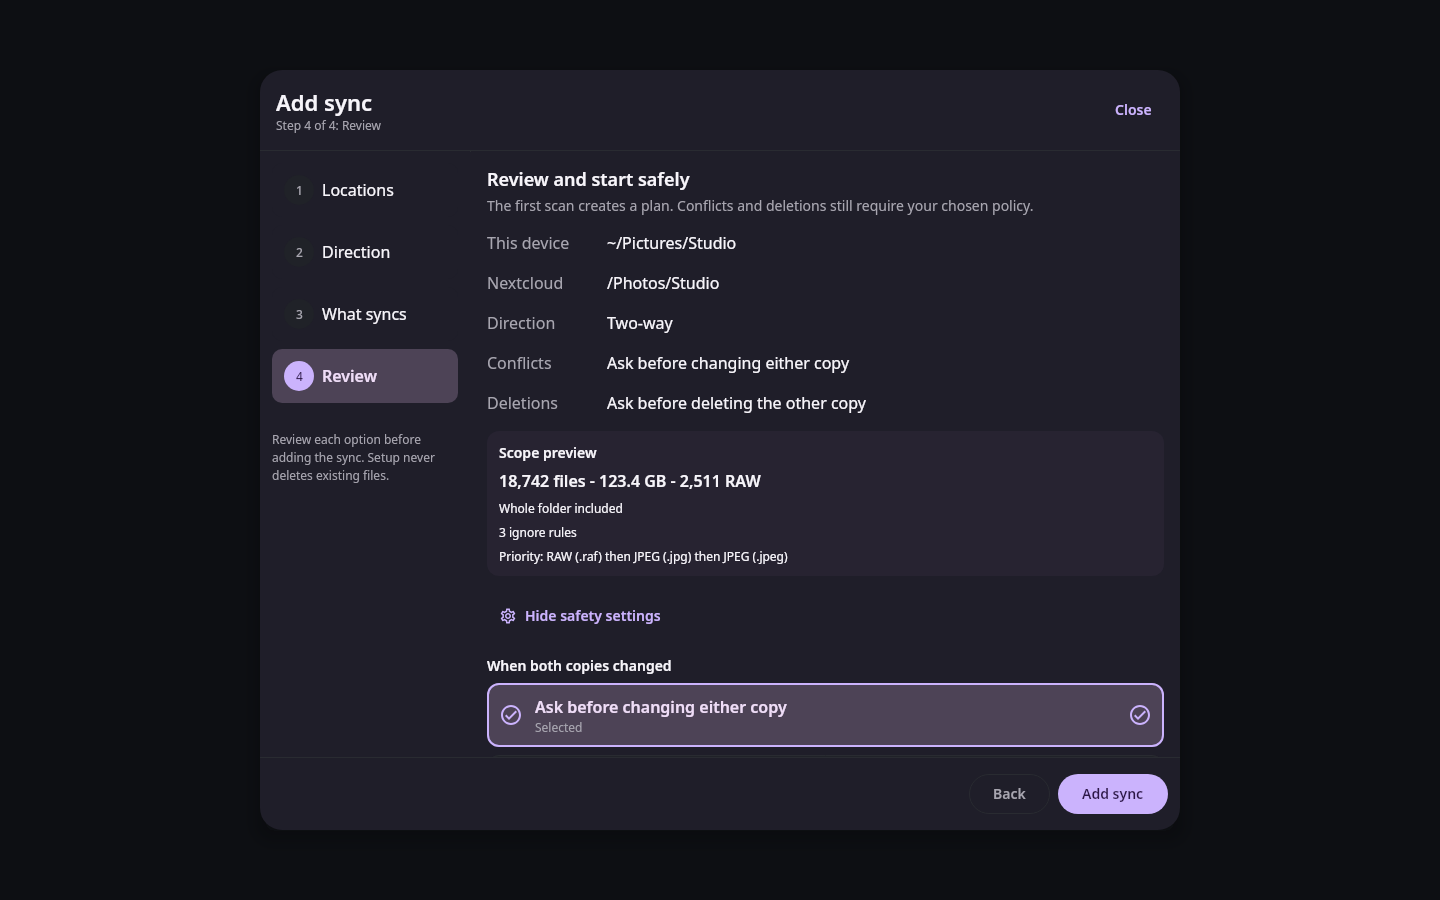Click the step 2 number badge

[299, 252]
